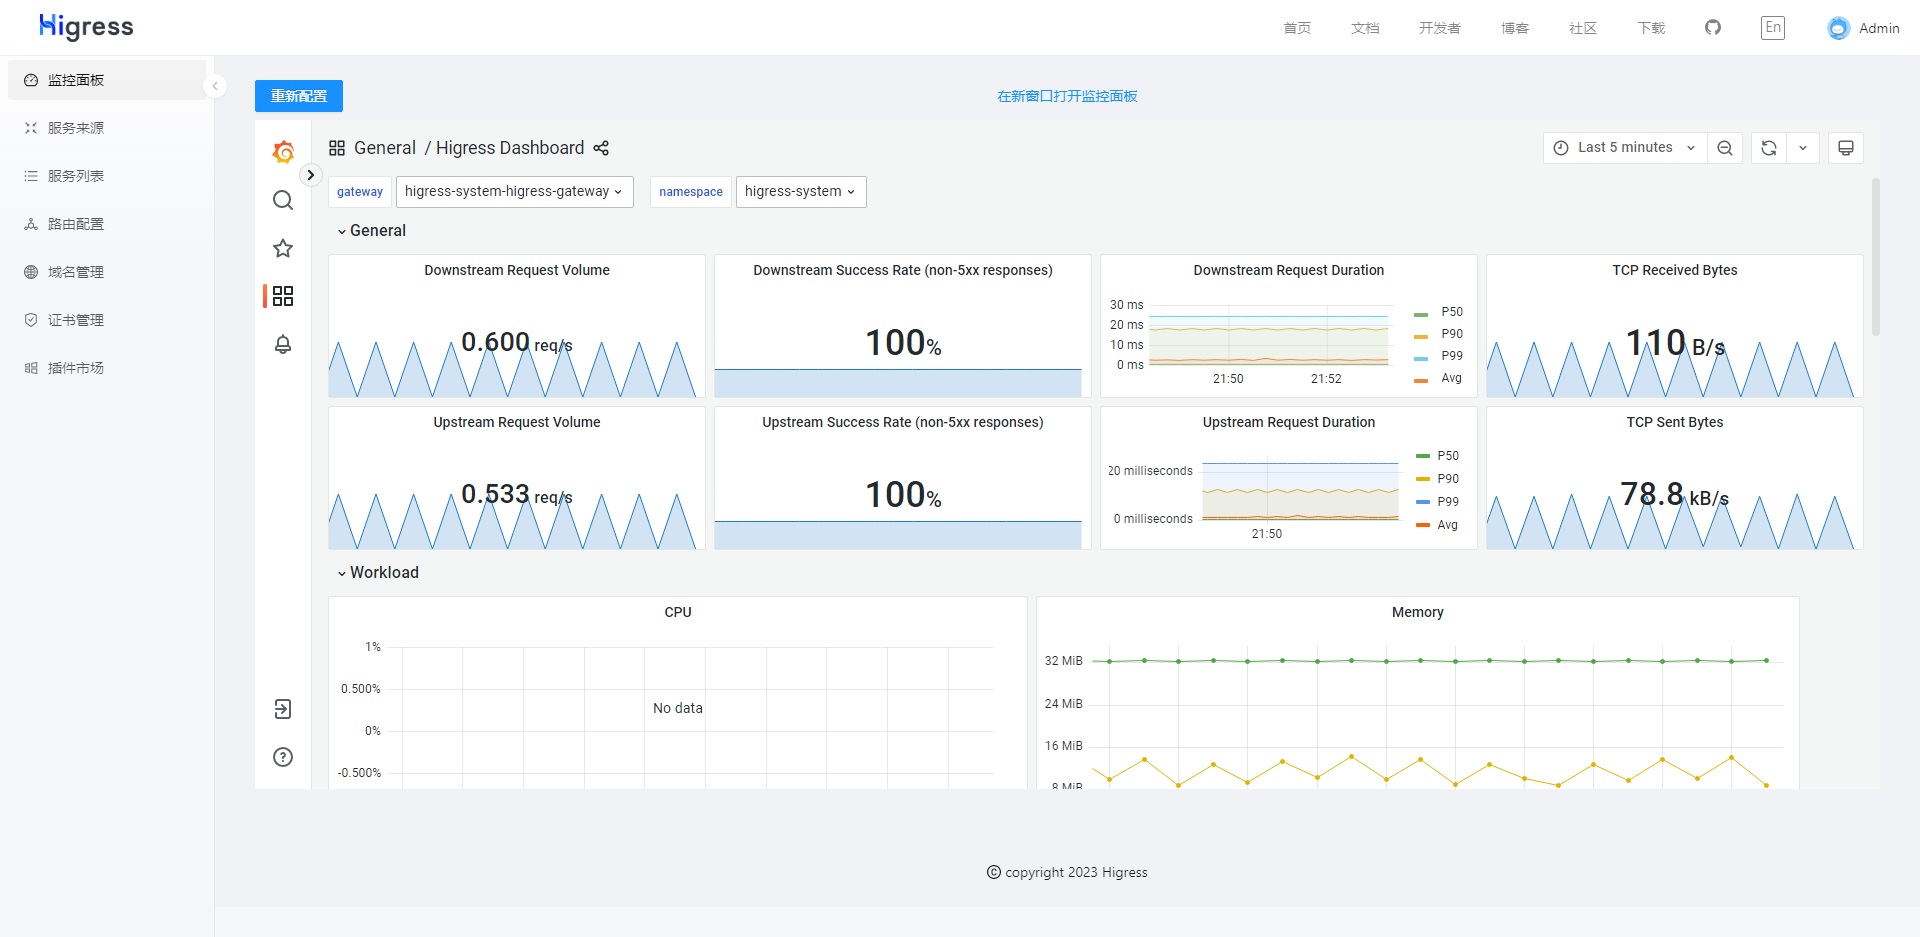This screenshot has height=937, width=1920.
Task: Open Upstream Request Volume panel title menu
Action: (x=517, y=422)
